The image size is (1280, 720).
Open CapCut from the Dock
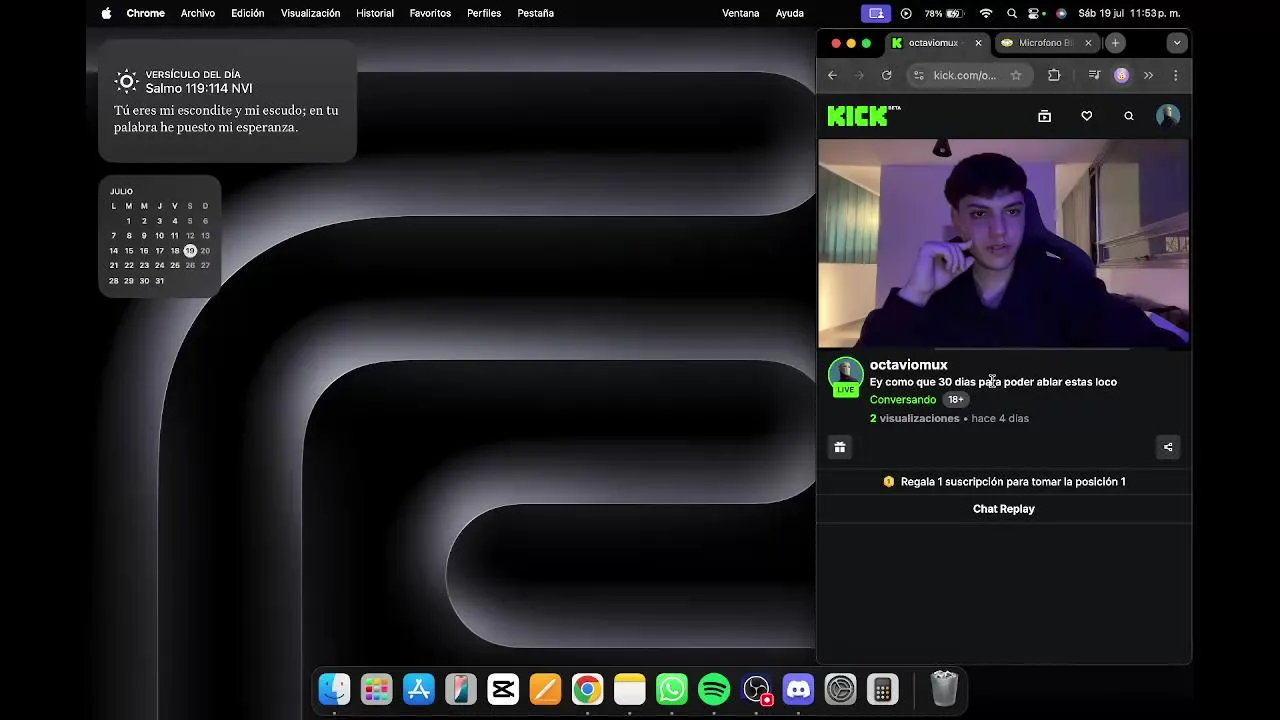pyautogui.click(x=503, y=689)
